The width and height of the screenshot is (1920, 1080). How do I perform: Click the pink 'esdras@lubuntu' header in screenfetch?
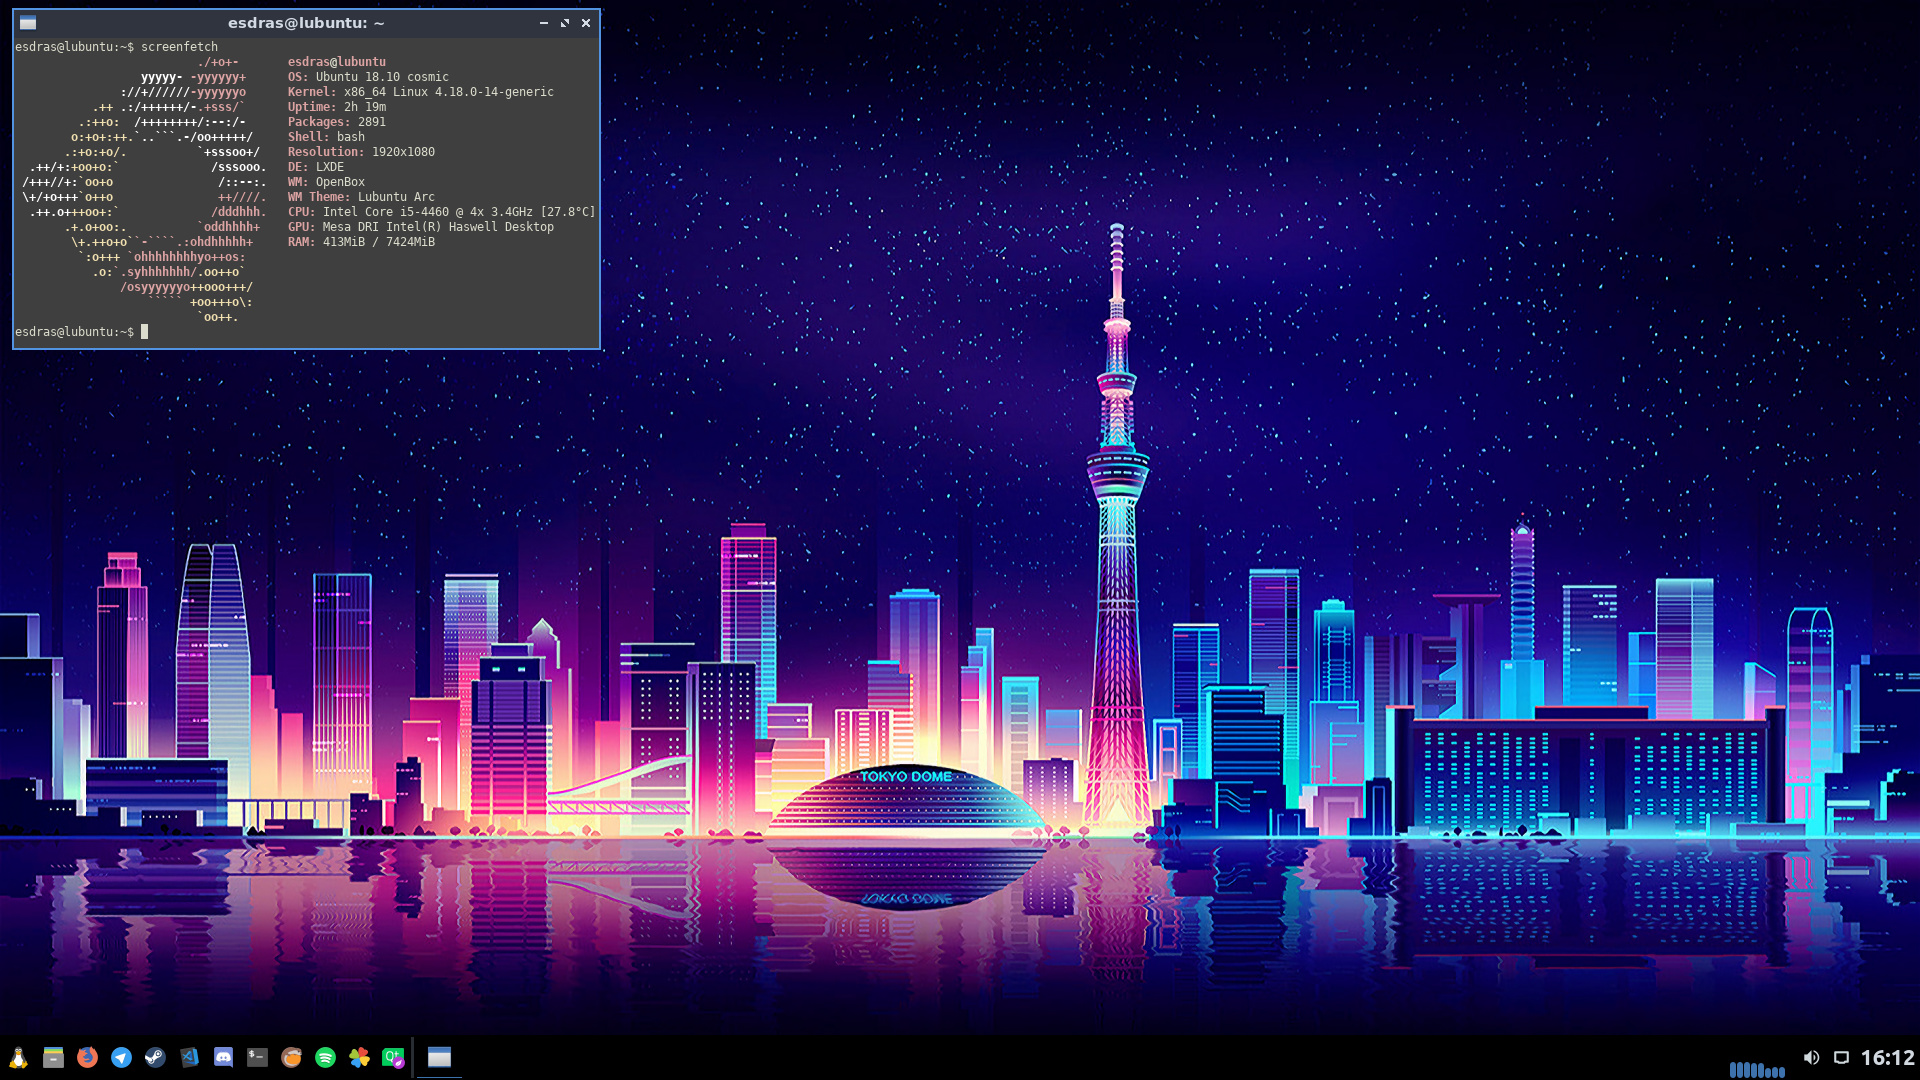(337, 62)
